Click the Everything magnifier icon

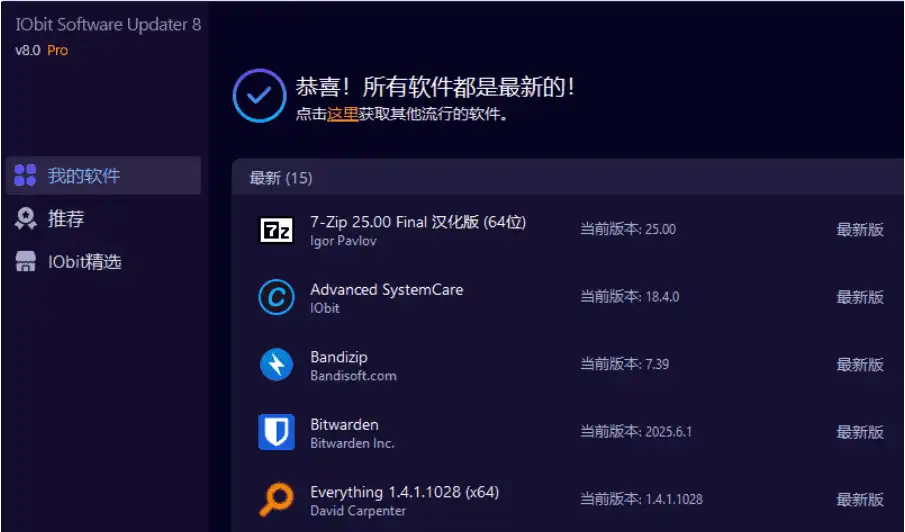point(276,499)
